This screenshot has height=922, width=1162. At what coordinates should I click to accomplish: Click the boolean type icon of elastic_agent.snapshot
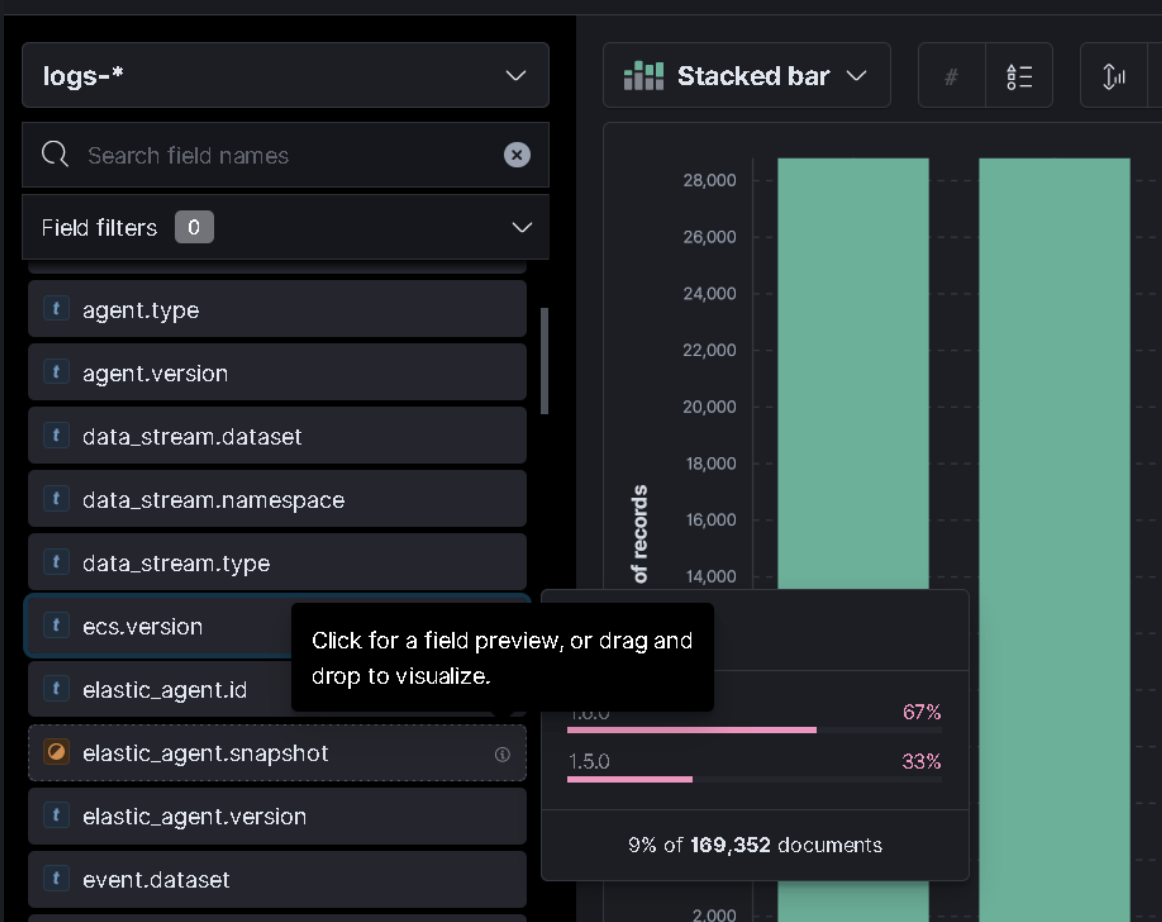(x=56, y=752)
